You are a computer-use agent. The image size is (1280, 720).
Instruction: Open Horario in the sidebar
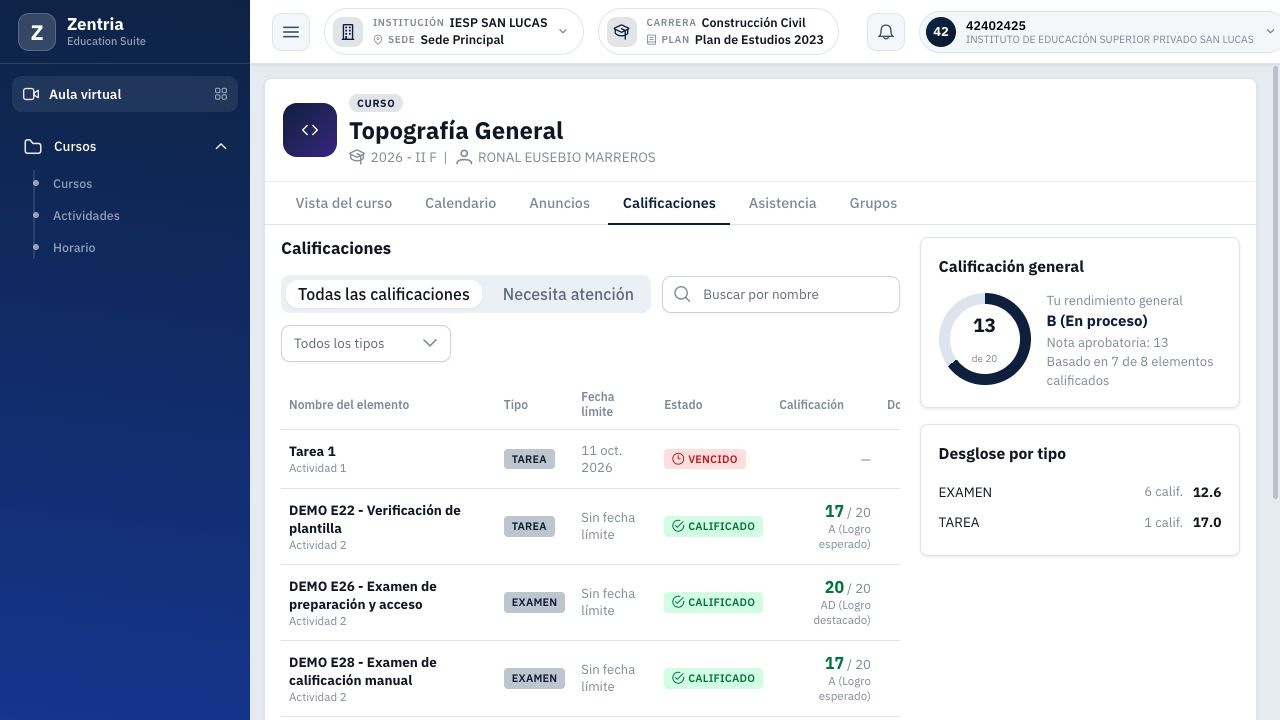(74, 248)
